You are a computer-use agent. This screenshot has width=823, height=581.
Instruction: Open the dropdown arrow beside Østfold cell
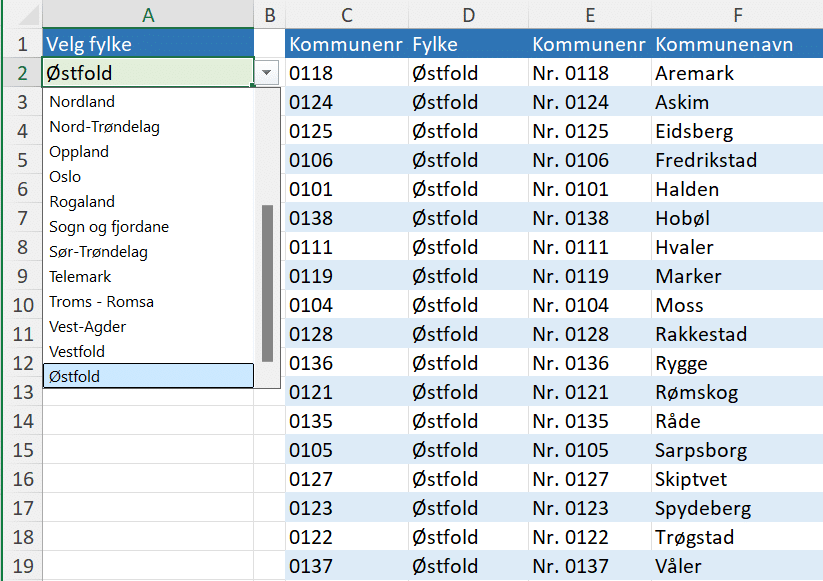point(267,73)
